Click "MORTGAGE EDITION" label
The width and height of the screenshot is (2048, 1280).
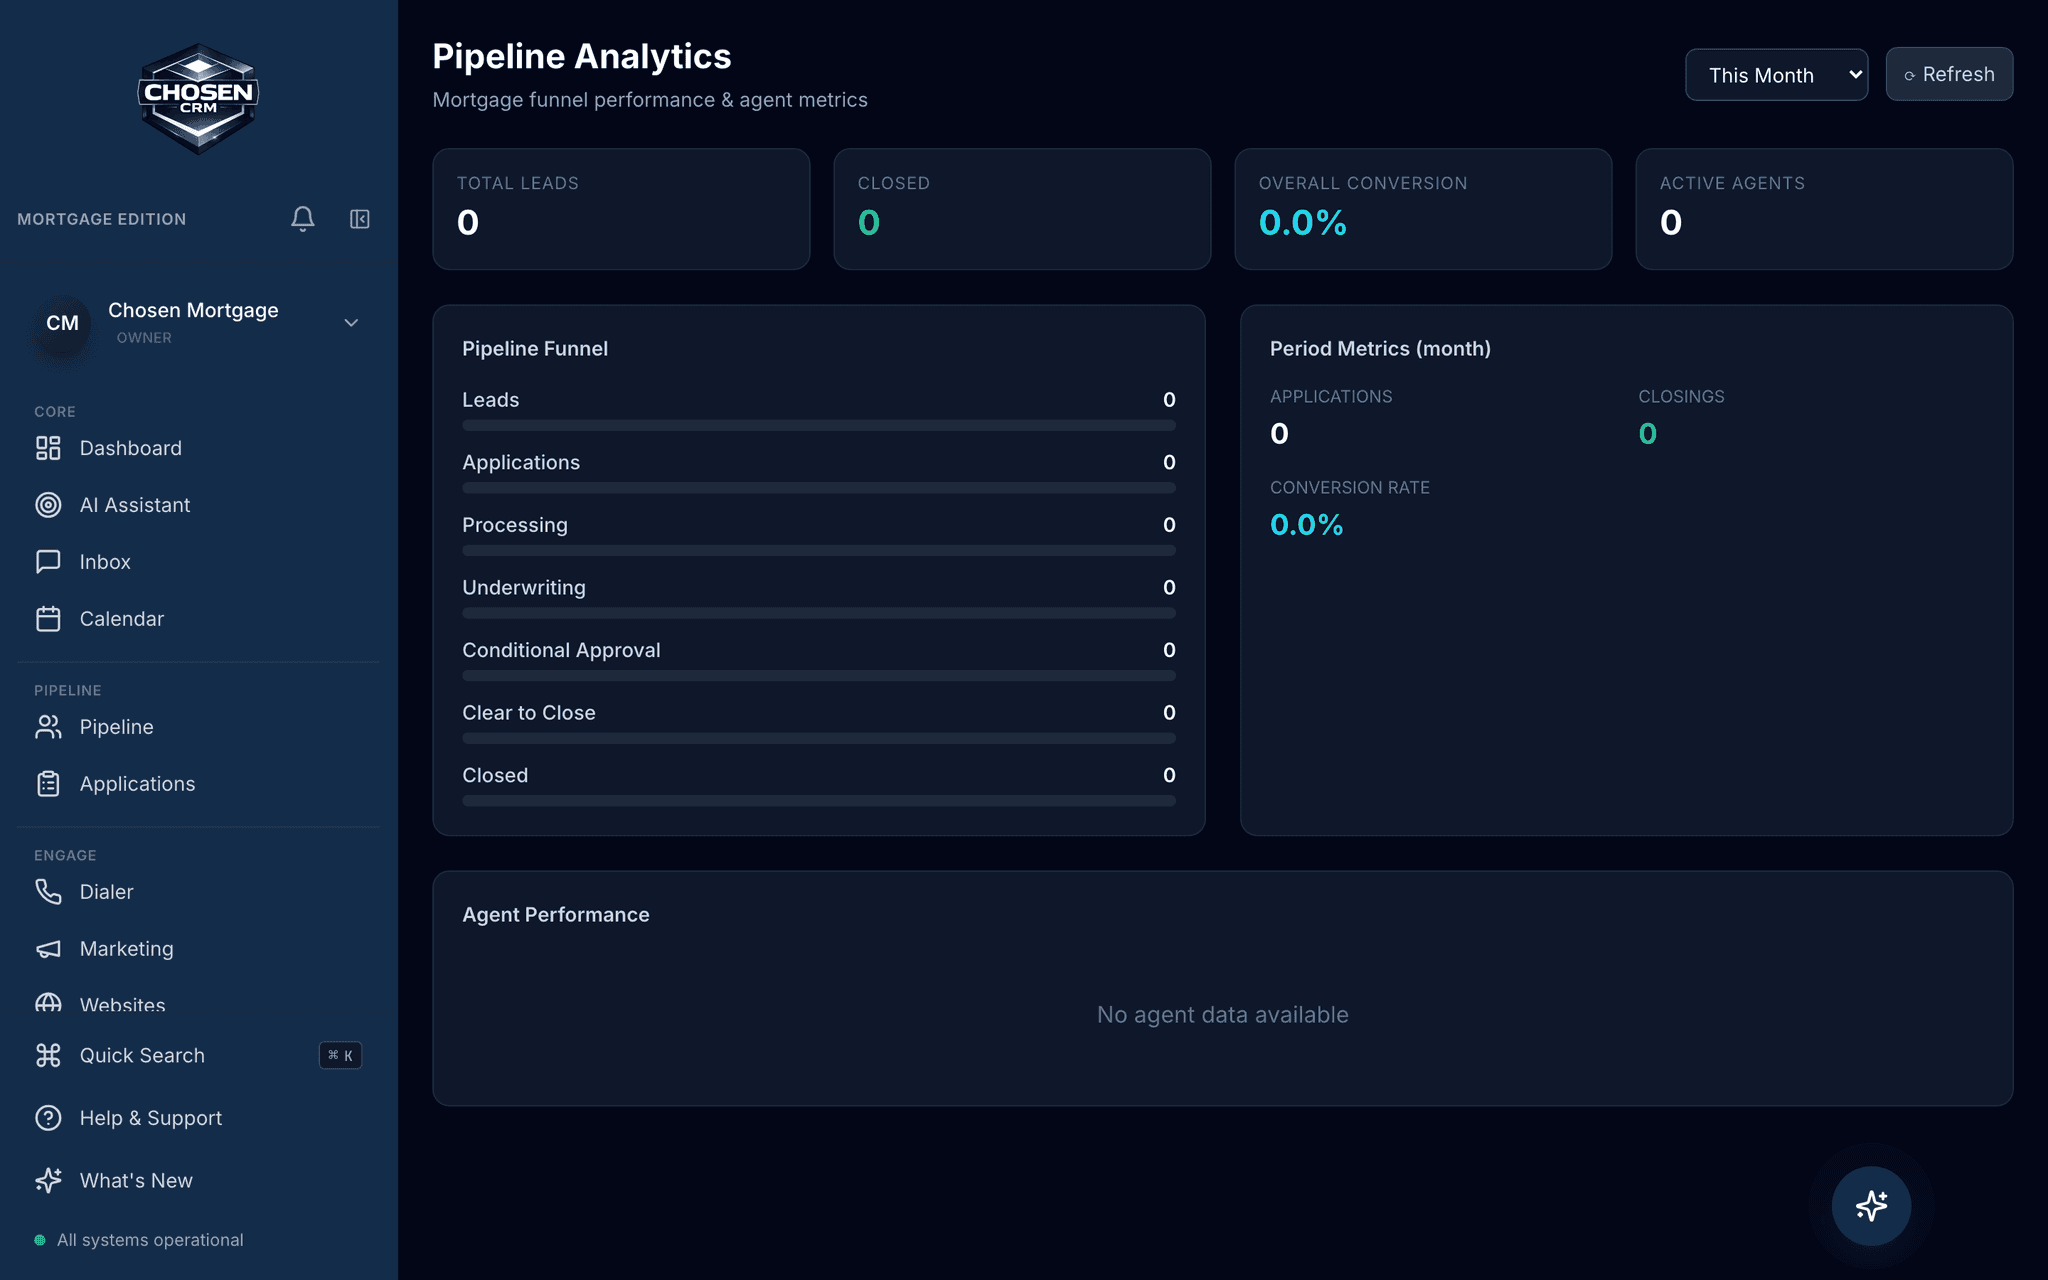[102, 219]
